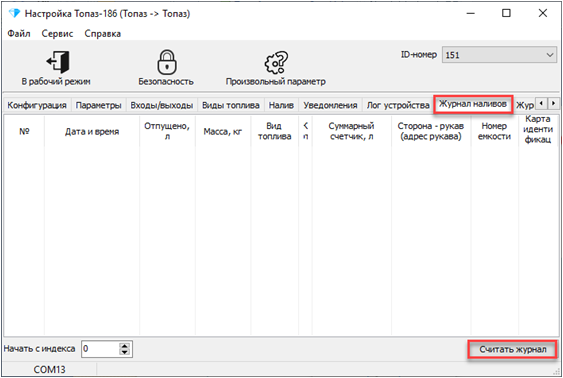Switch to the Конфигурация tab

click(x=37, y=105)
